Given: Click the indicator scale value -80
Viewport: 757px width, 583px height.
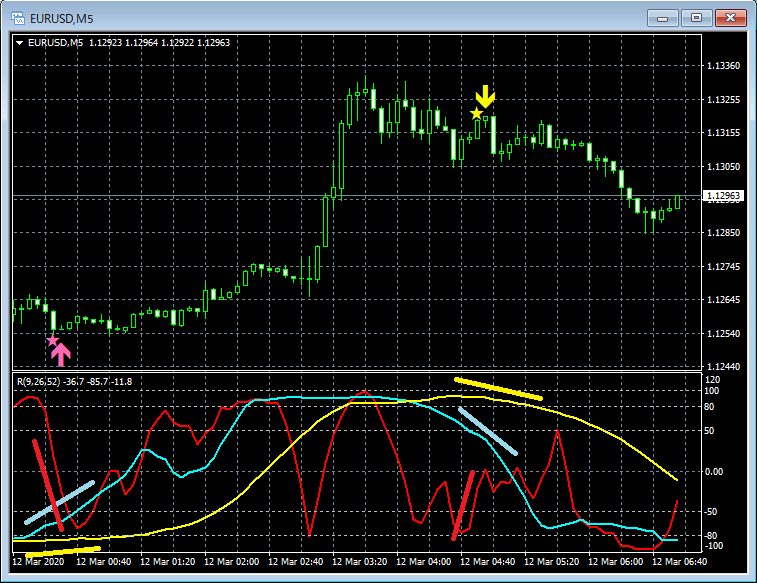Looking at the screenshot, I should [710, 536].
